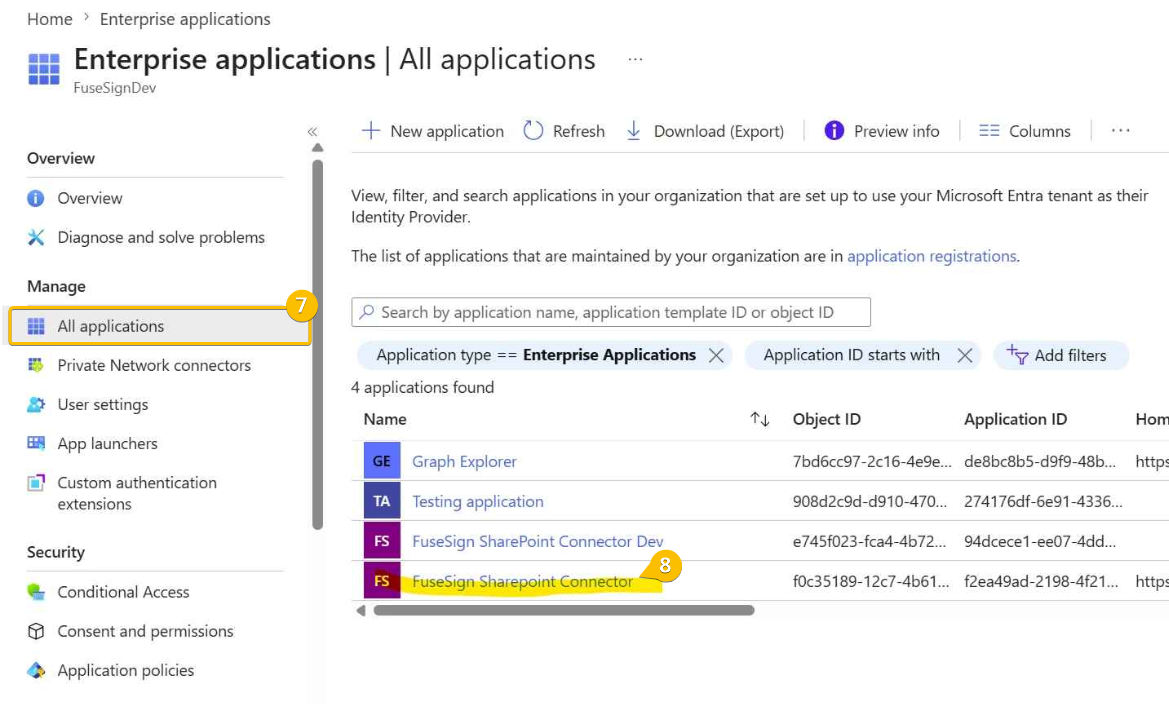Open User settings

[103, 404]
